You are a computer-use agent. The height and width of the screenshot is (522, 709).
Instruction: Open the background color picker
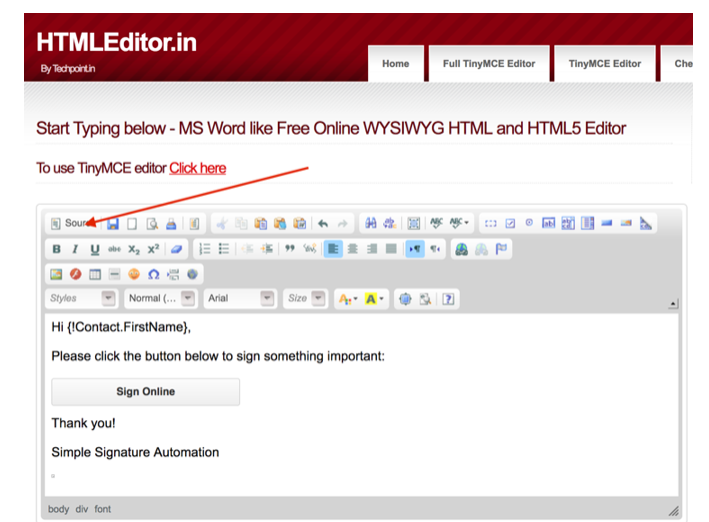click(x=374, y=299)
